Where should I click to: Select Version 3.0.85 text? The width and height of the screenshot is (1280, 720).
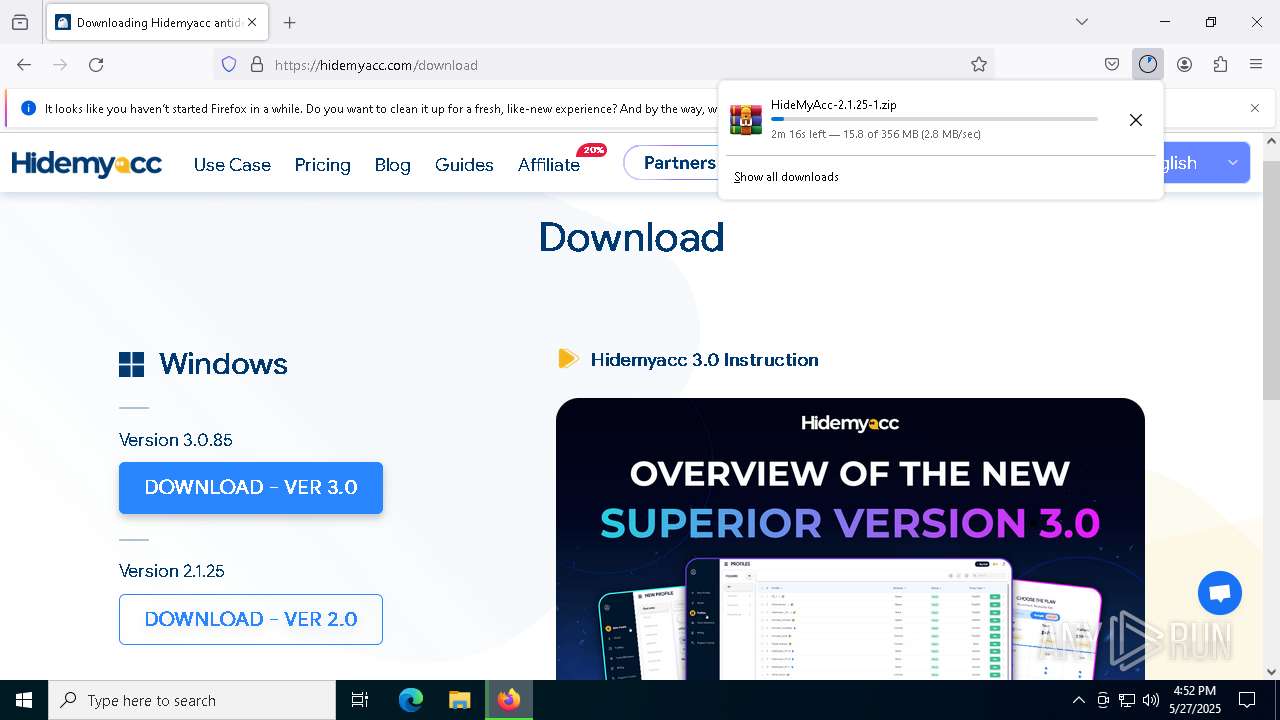(x=176, y=440)
